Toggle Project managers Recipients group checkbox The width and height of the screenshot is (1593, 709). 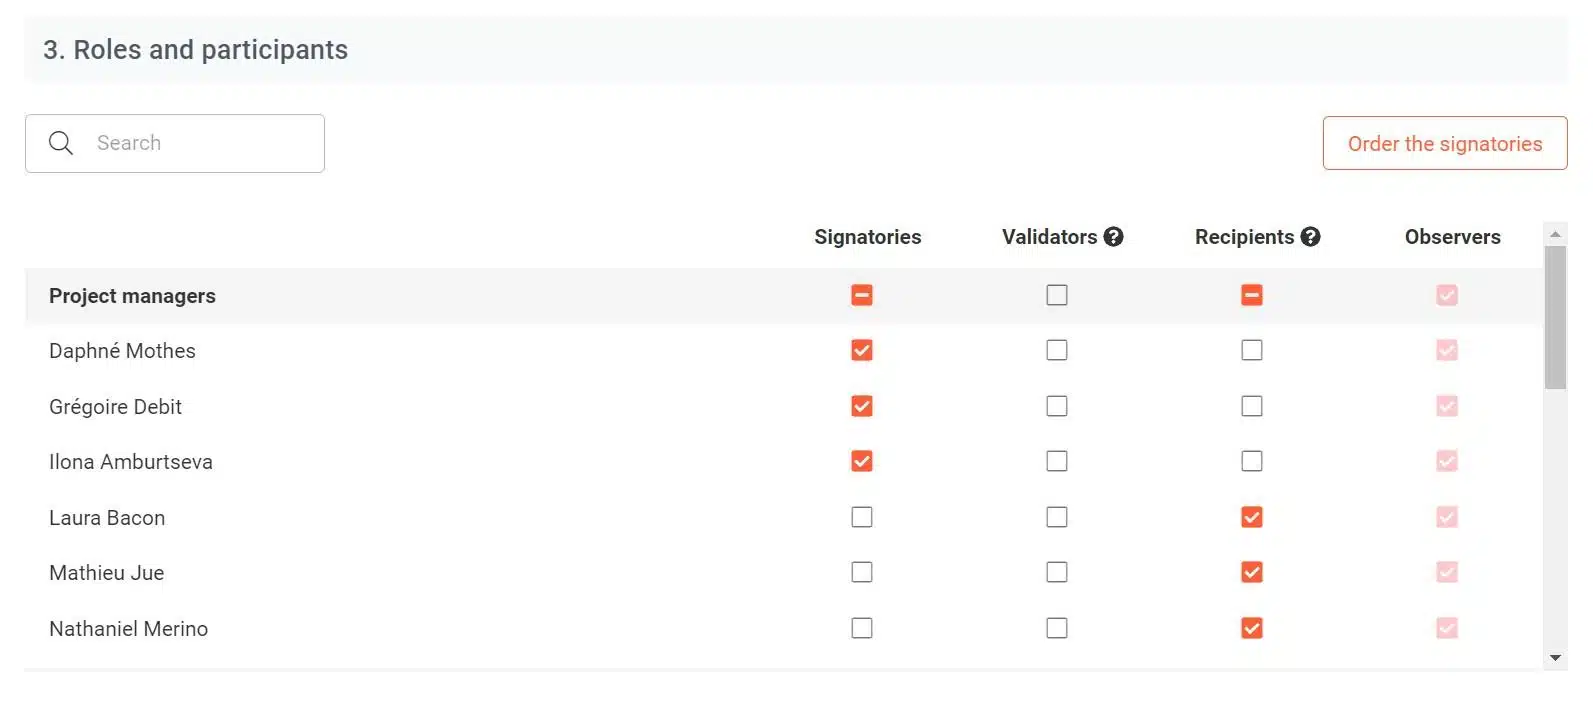(x=1252, y=295)
